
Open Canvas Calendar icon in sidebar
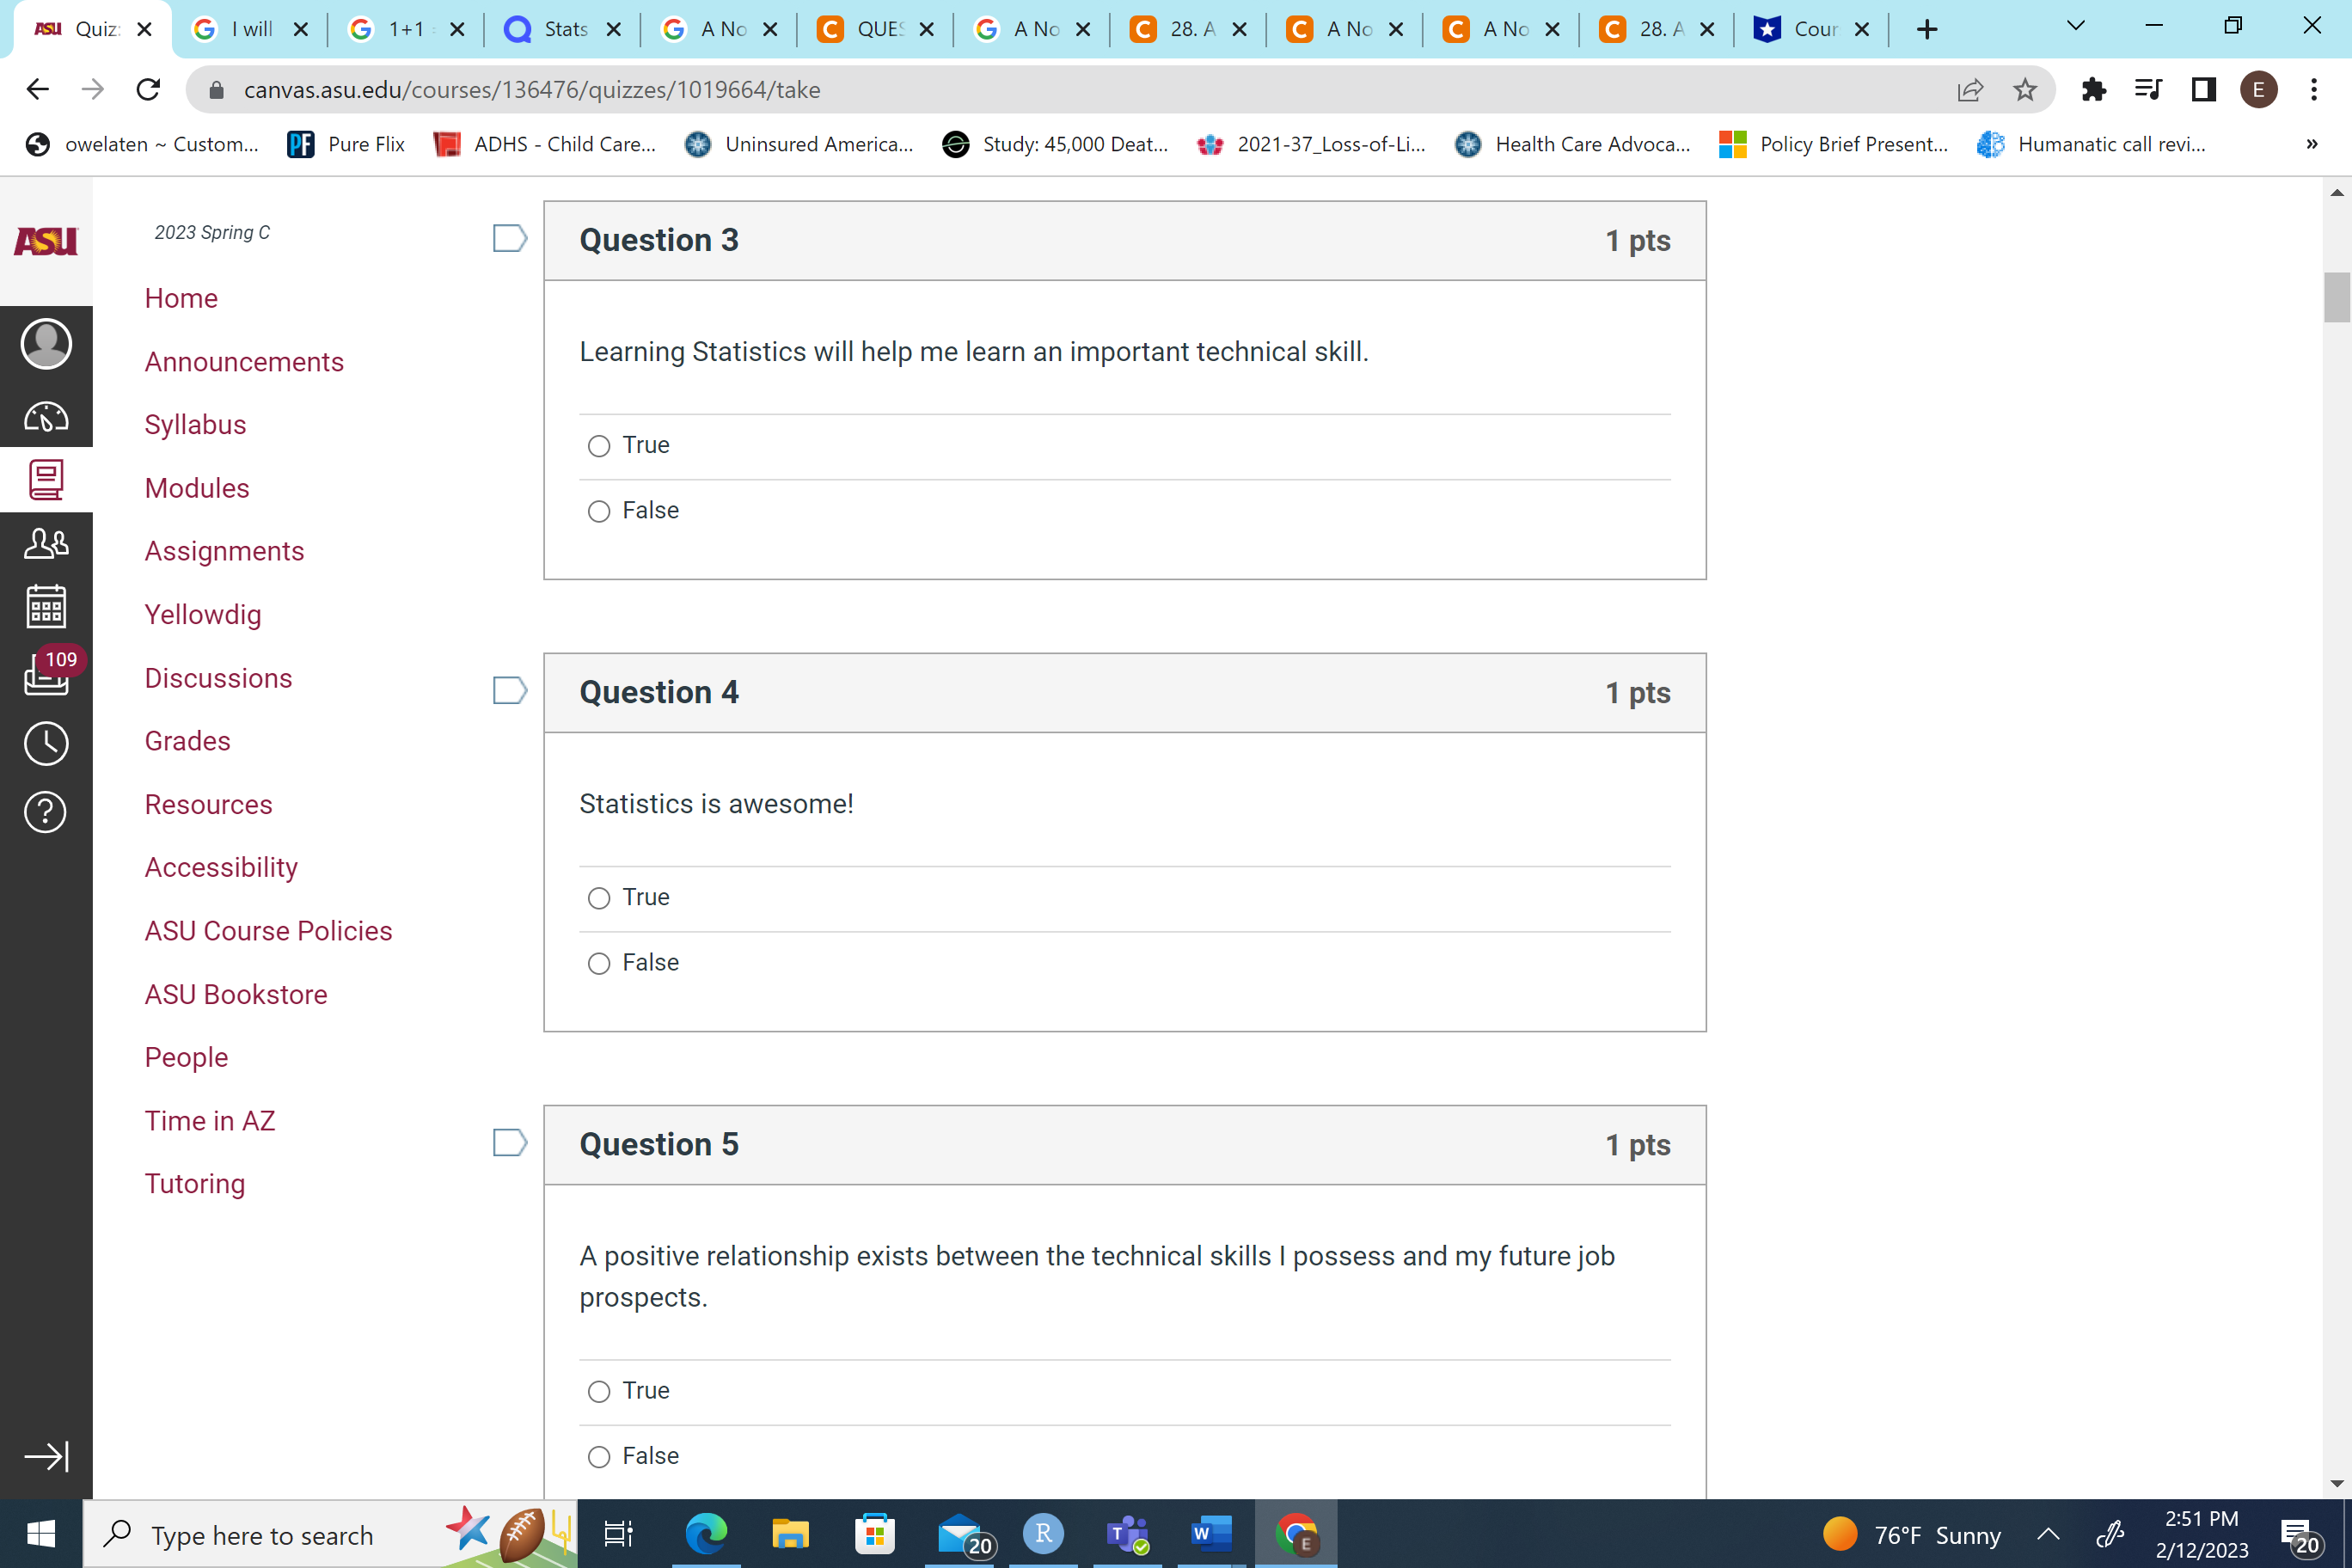(x=46, y=607)
